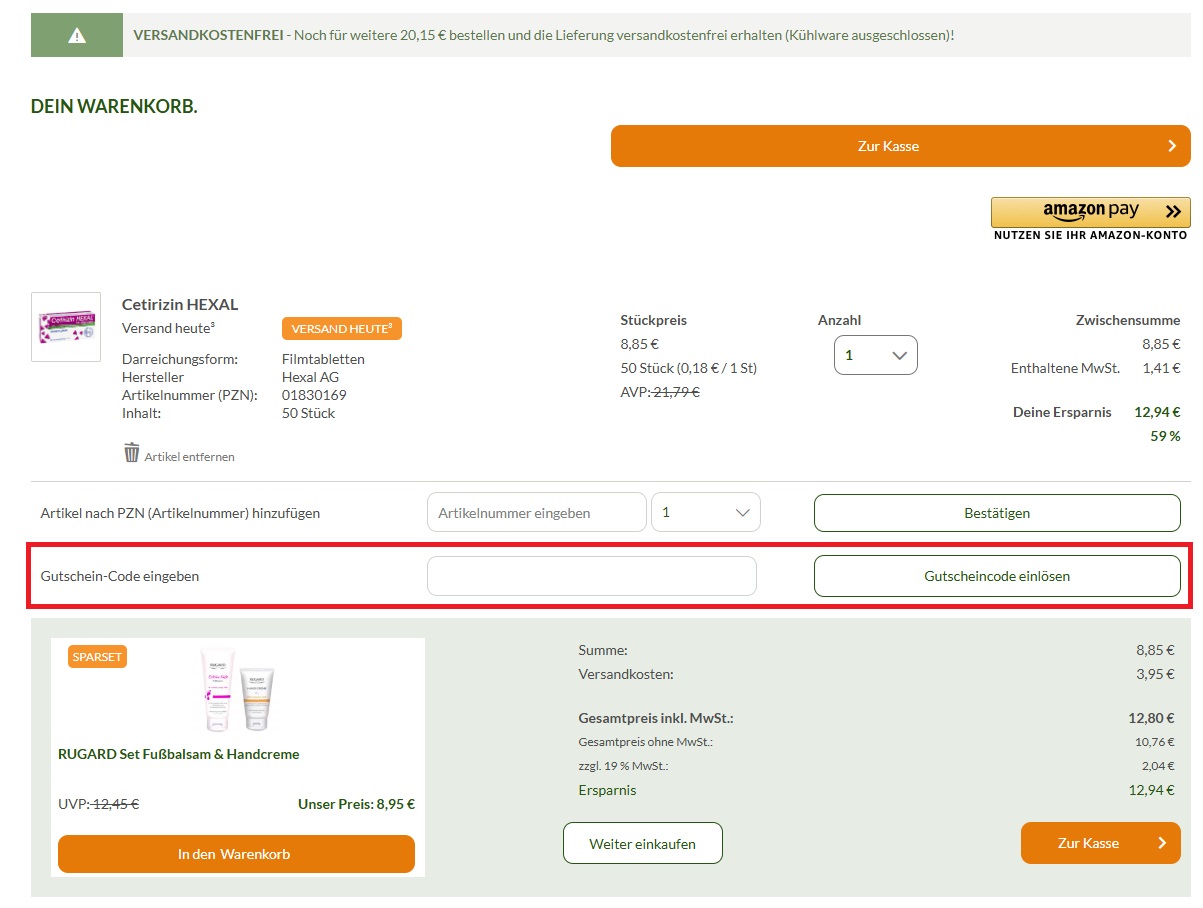This screenshot has width=1203, height=908.
Task: Click NUTZEN SIE IHR AMAZON-KONTO caption
Action: (1091, 236)
